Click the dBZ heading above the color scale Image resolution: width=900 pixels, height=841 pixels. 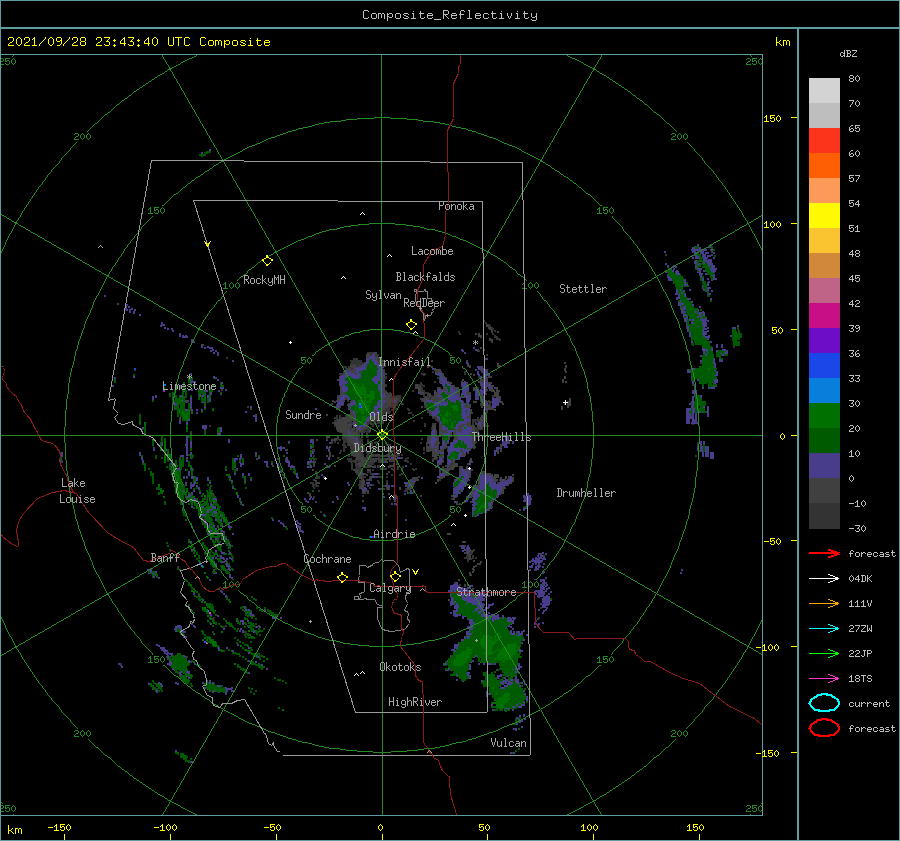pyautogui.click(x=848, y=53)
